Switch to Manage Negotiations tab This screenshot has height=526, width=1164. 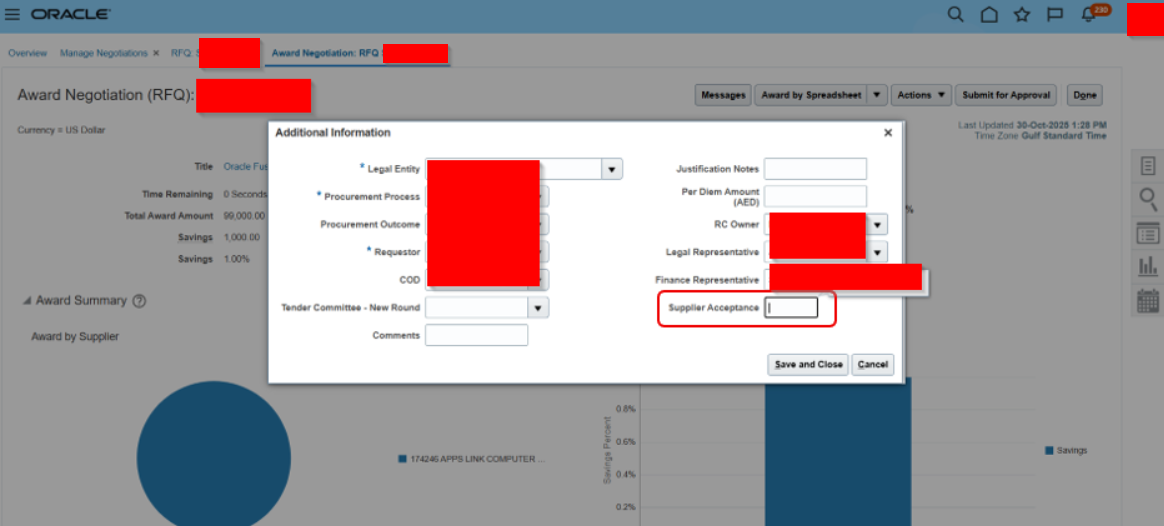[104, 53]
